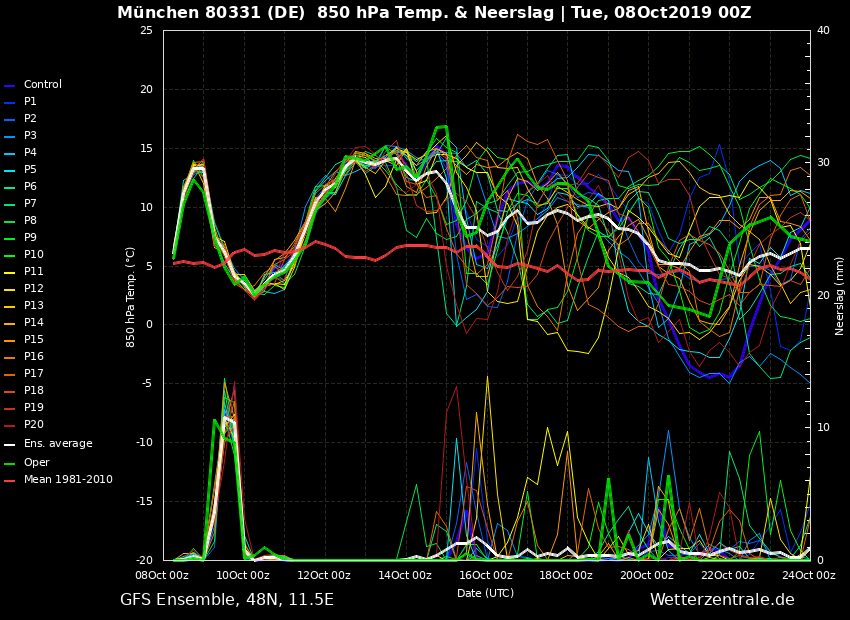Select the P16 legend entry
This screenshot has height=620, width=850.
tap(33, 357)
